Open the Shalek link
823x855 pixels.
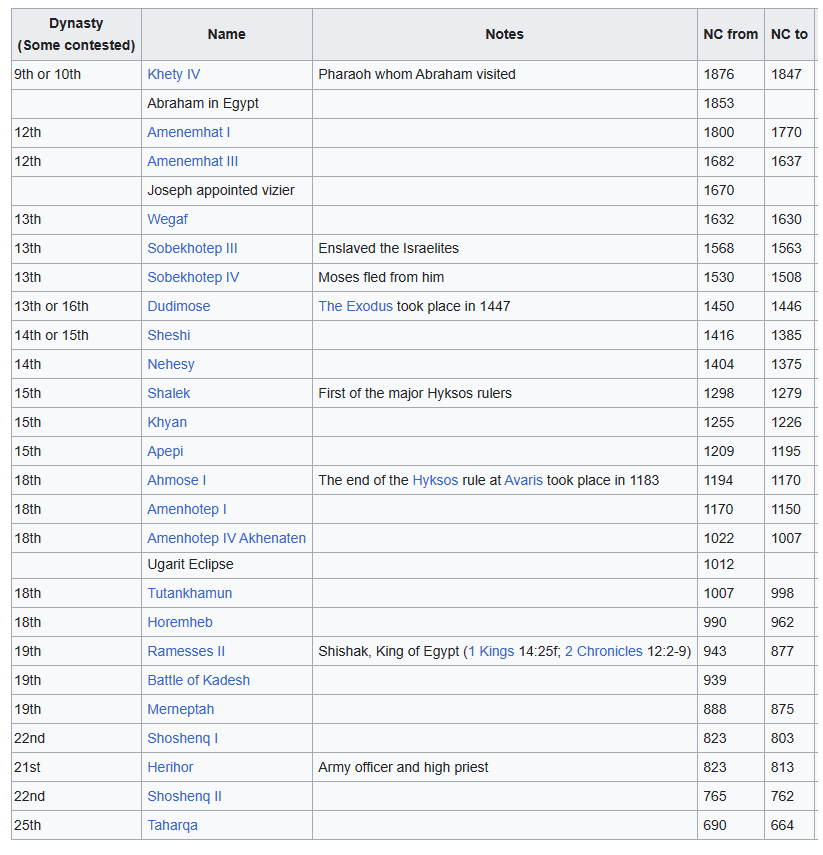tap(169, 393)
